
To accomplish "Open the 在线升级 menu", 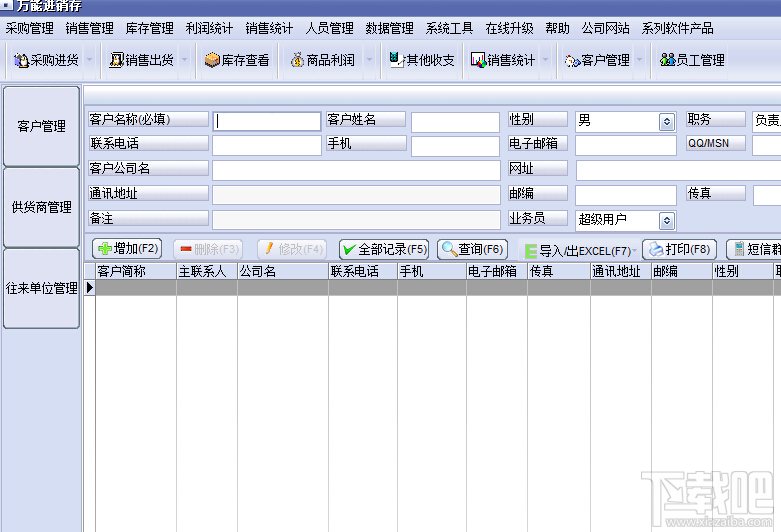I will (509, 28).
